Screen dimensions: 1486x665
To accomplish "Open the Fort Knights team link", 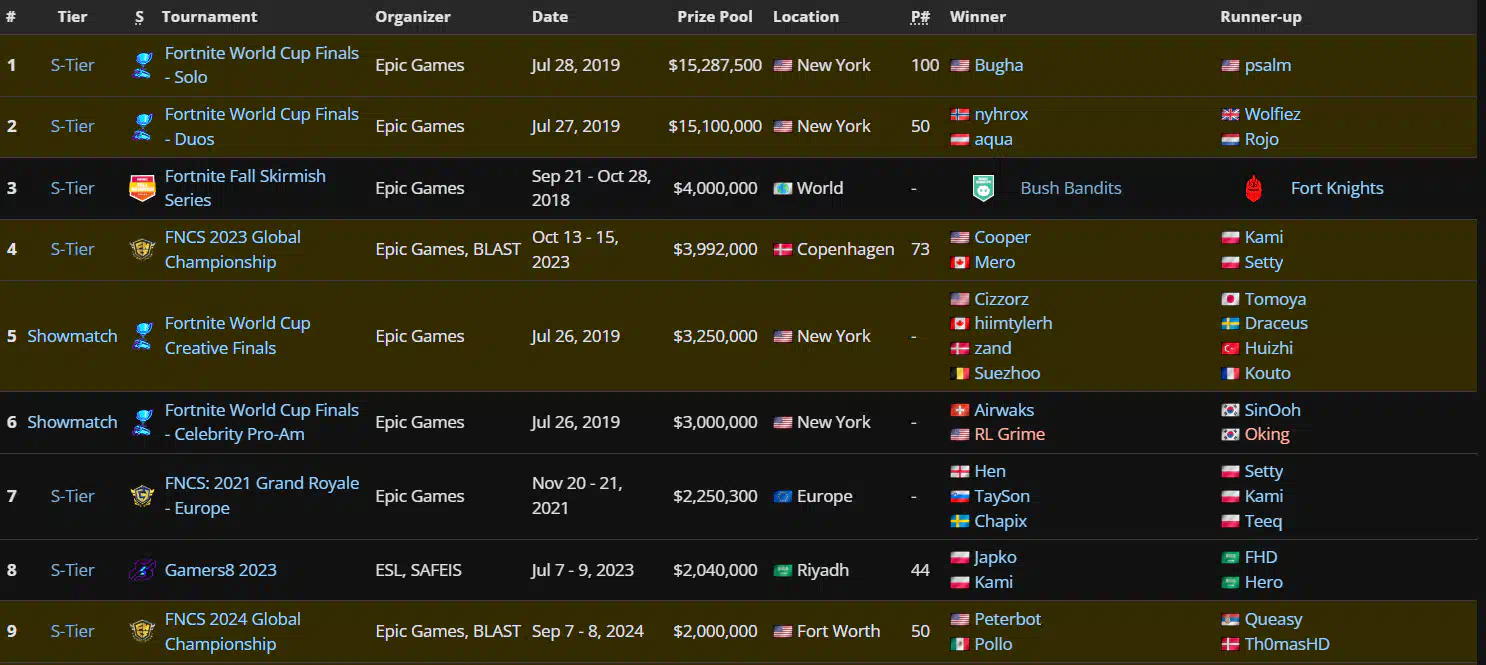I will (x=1337, y=188).
